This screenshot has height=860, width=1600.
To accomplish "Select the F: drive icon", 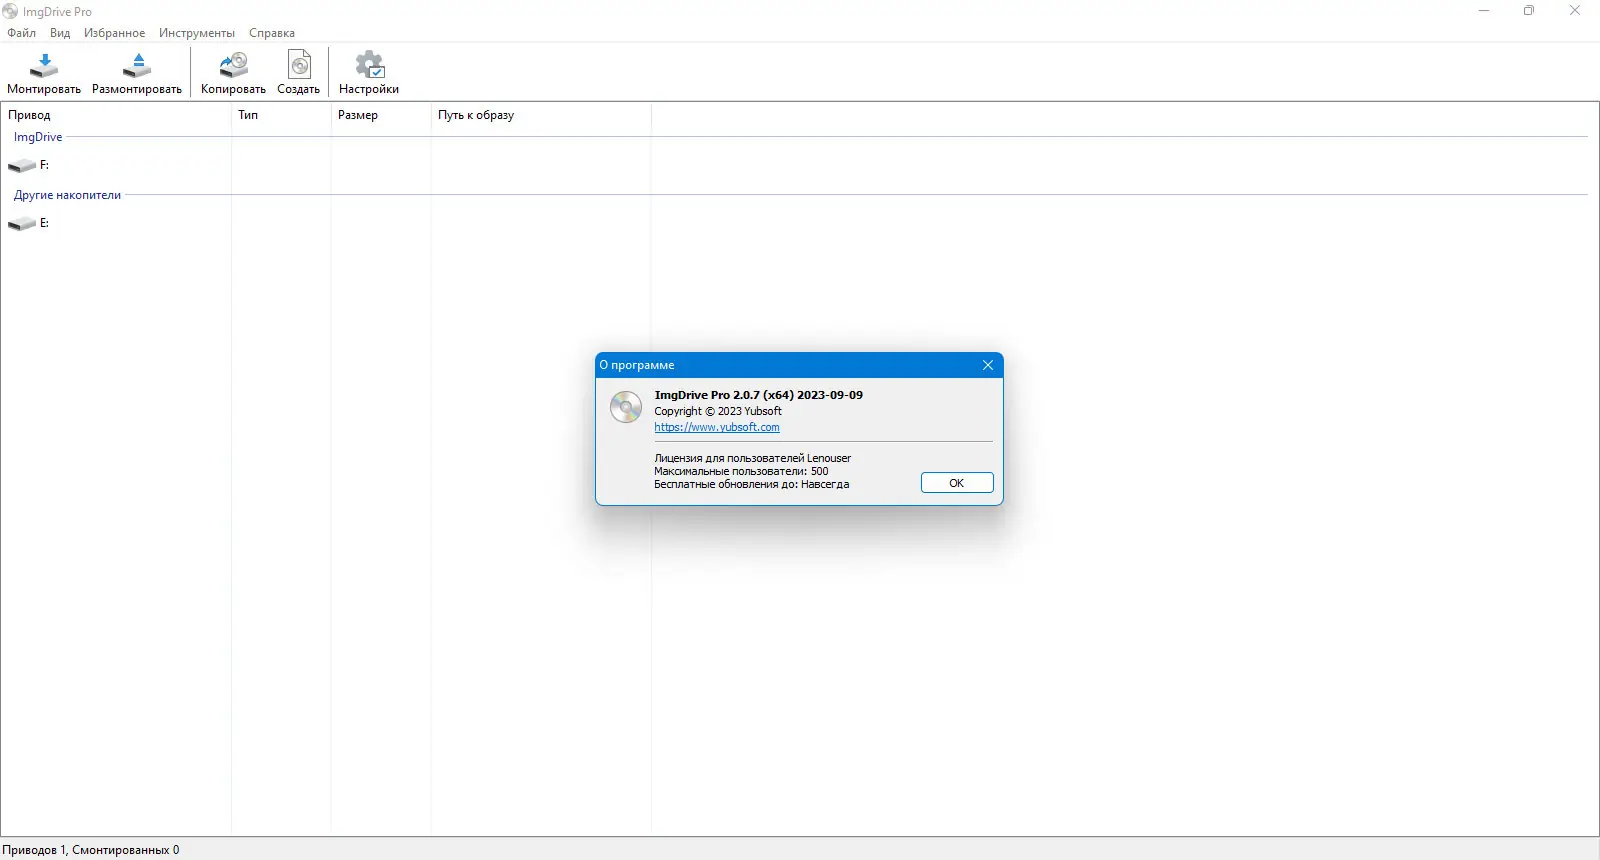I will (22, 165).
